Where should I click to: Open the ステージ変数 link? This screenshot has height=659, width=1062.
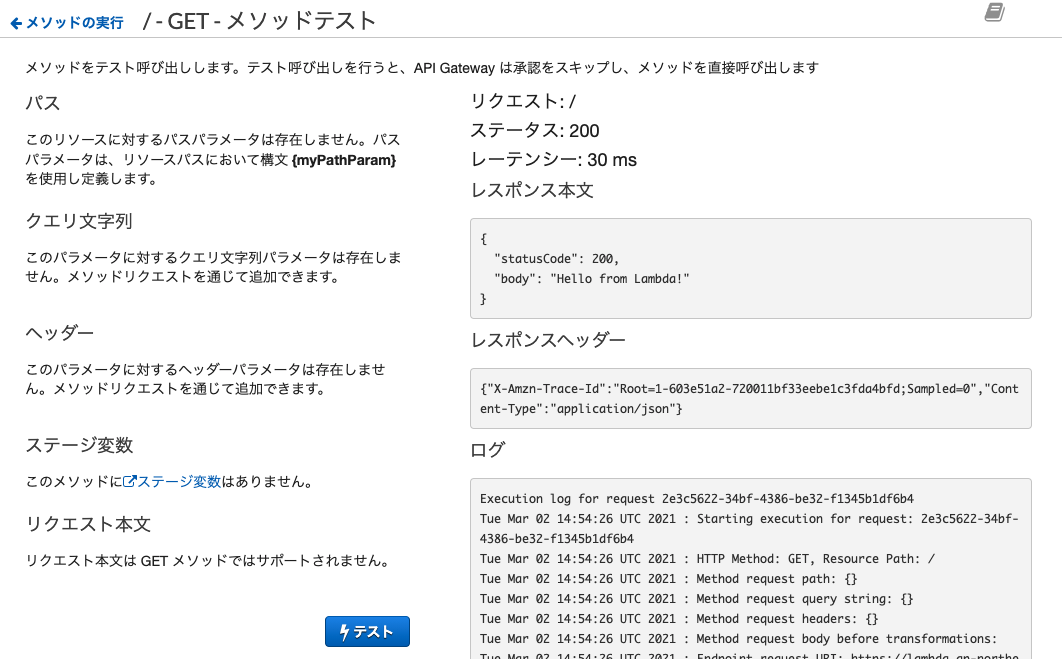click(x=179, y=482)
